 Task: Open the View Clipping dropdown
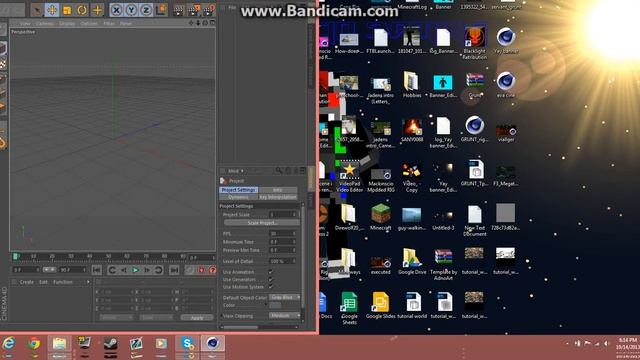point(285,316)
